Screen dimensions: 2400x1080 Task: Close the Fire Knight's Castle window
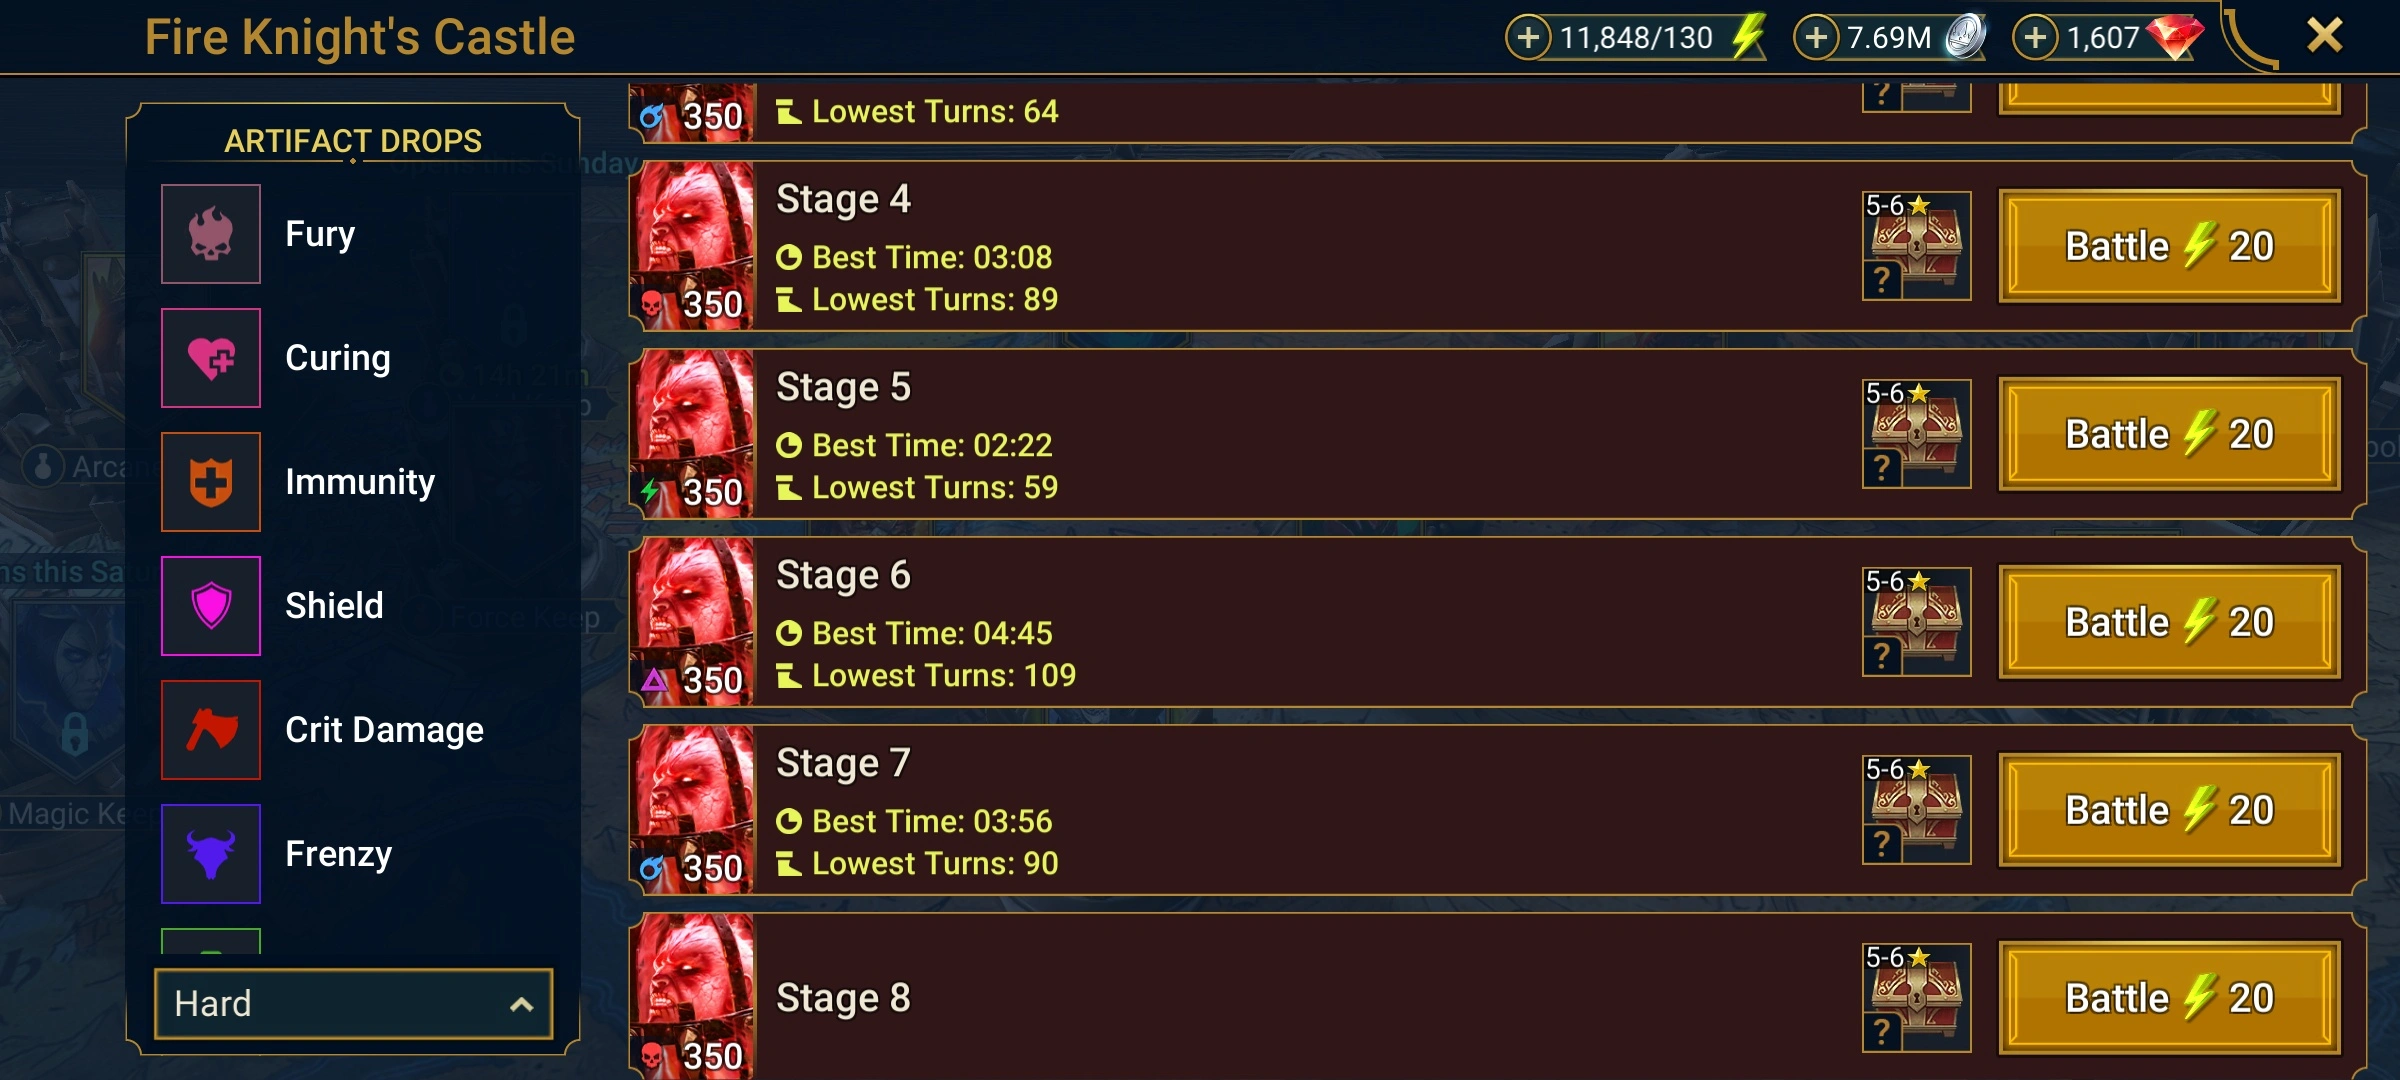(x=2324, y=36)
